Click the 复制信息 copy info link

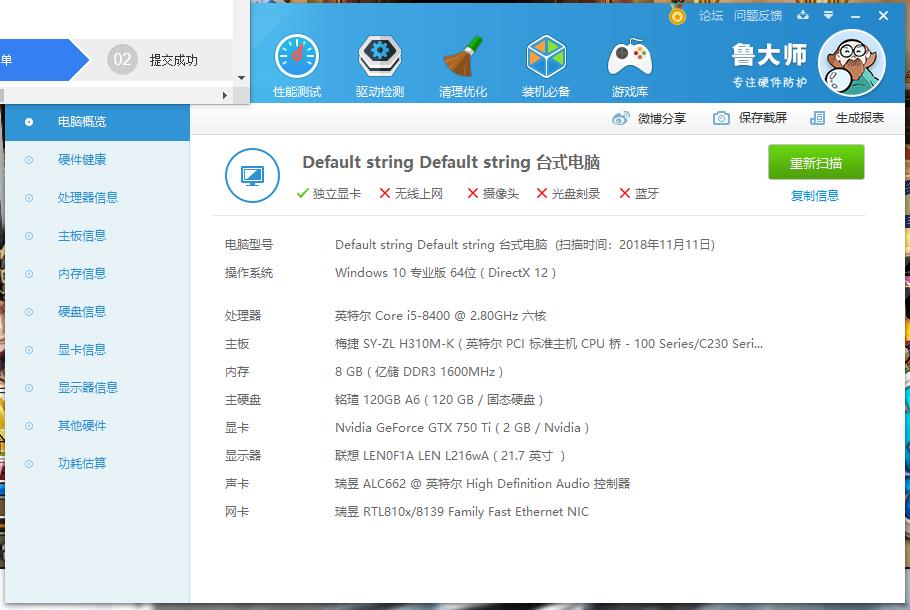pyautogui.click(x=815, y=196)
